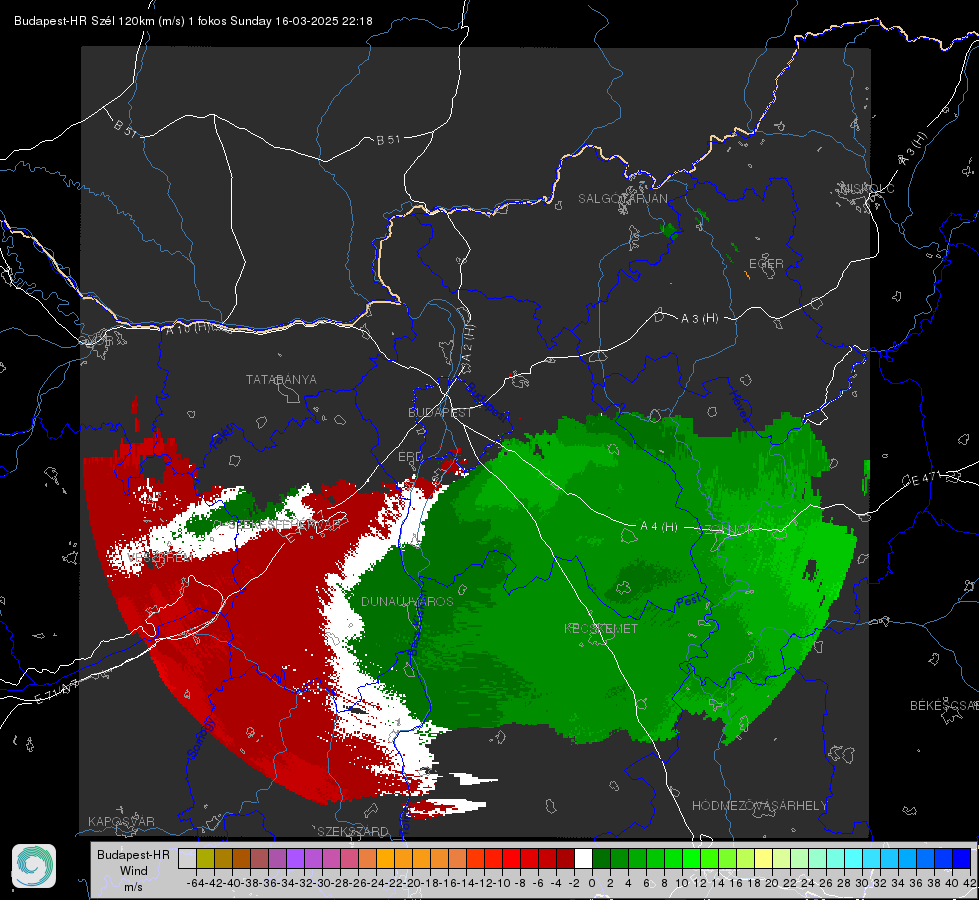Screen dimensions: 979x900
Task: Click the Budapest-HR Wind m/s legend title
Action: tap(133, 870)
